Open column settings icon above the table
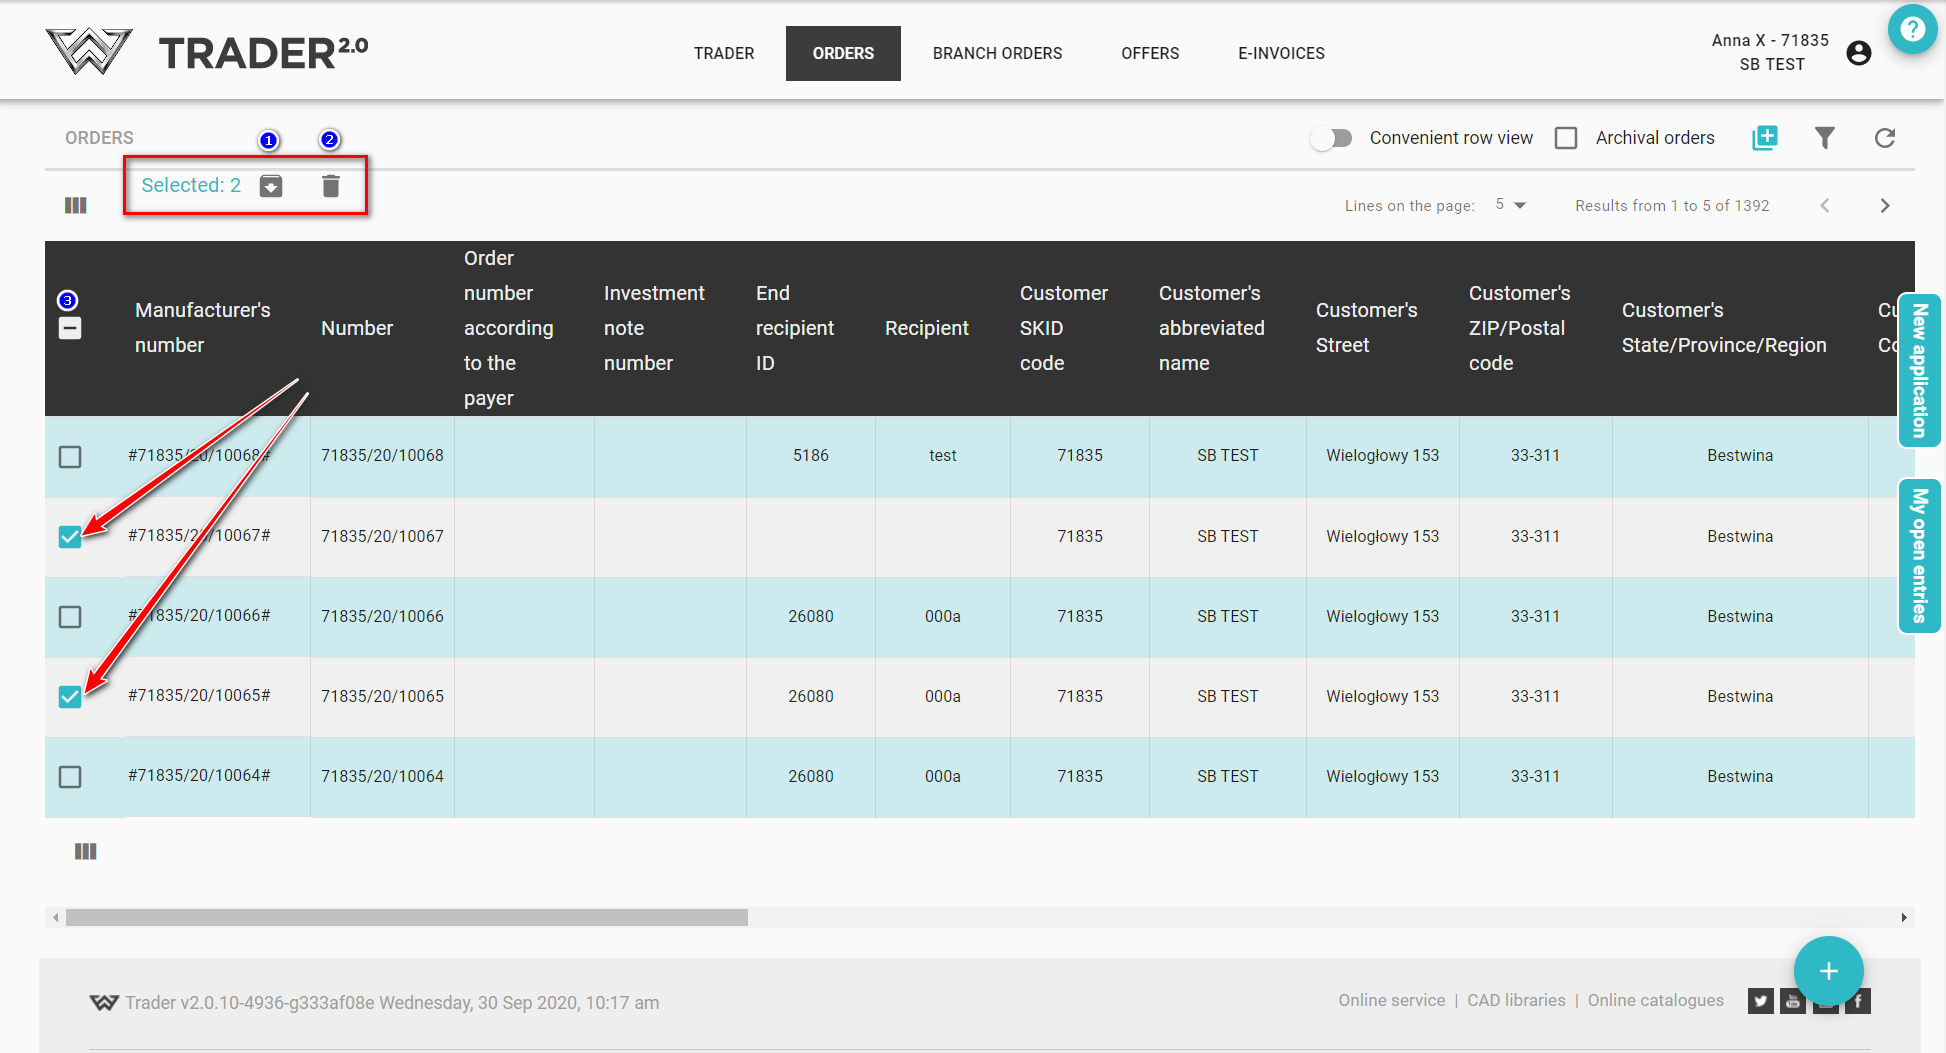 (76, 205)
